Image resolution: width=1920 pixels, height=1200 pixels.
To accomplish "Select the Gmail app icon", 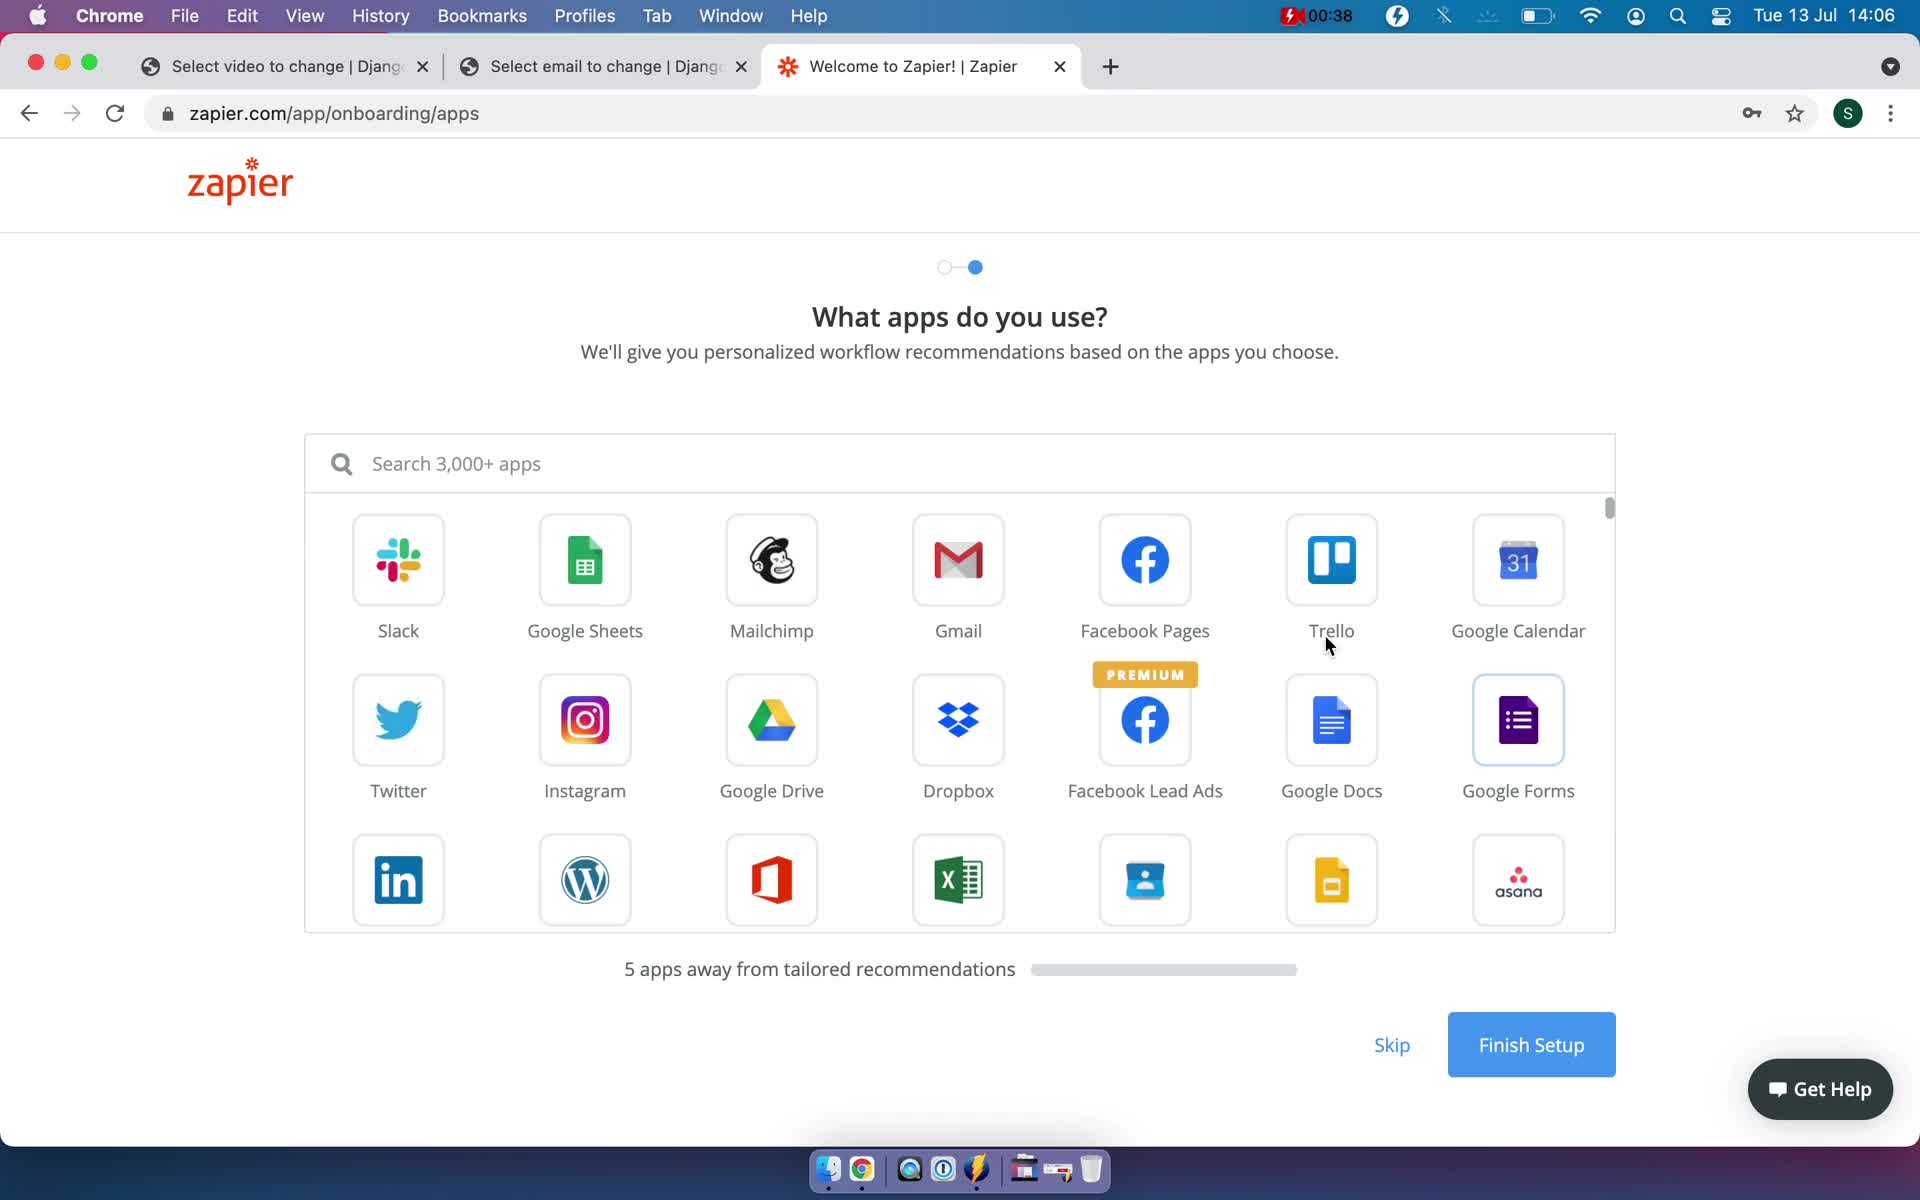I will [958, 559].
